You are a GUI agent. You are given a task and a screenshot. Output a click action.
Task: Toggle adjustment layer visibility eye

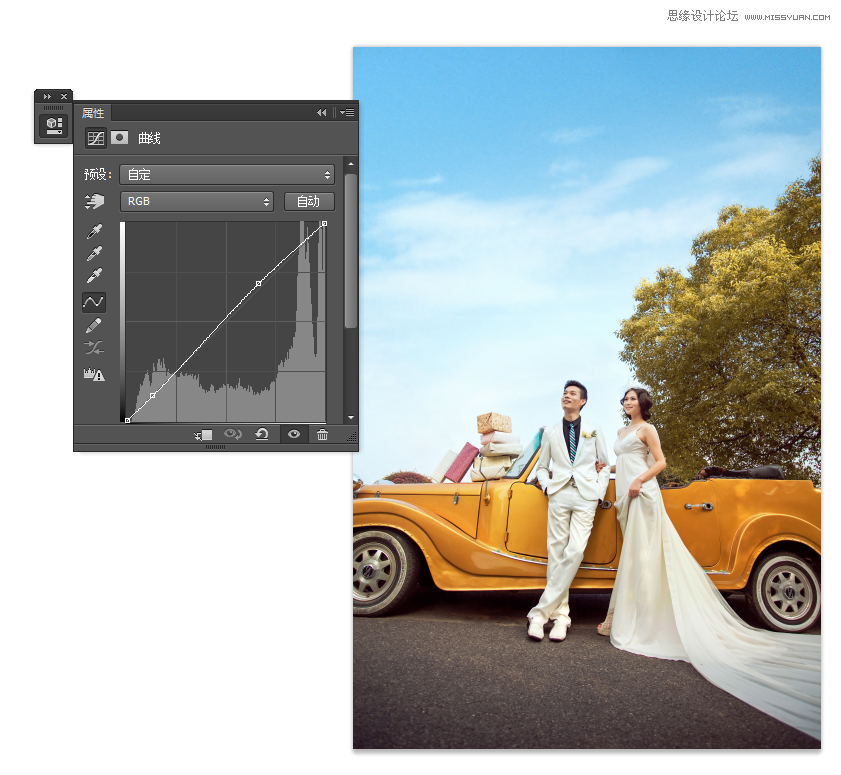pos(294,434)
